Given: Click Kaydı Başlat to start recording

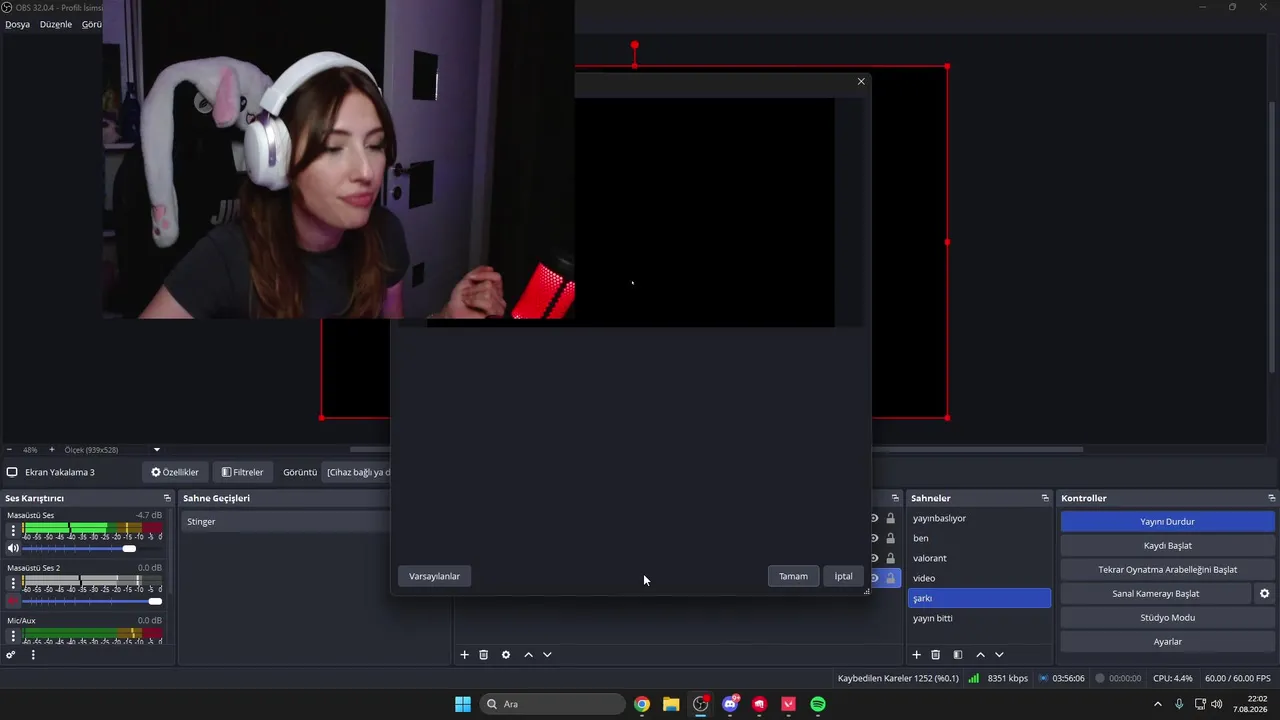Looking at the screenshot, I should [x=1168, y=546].
